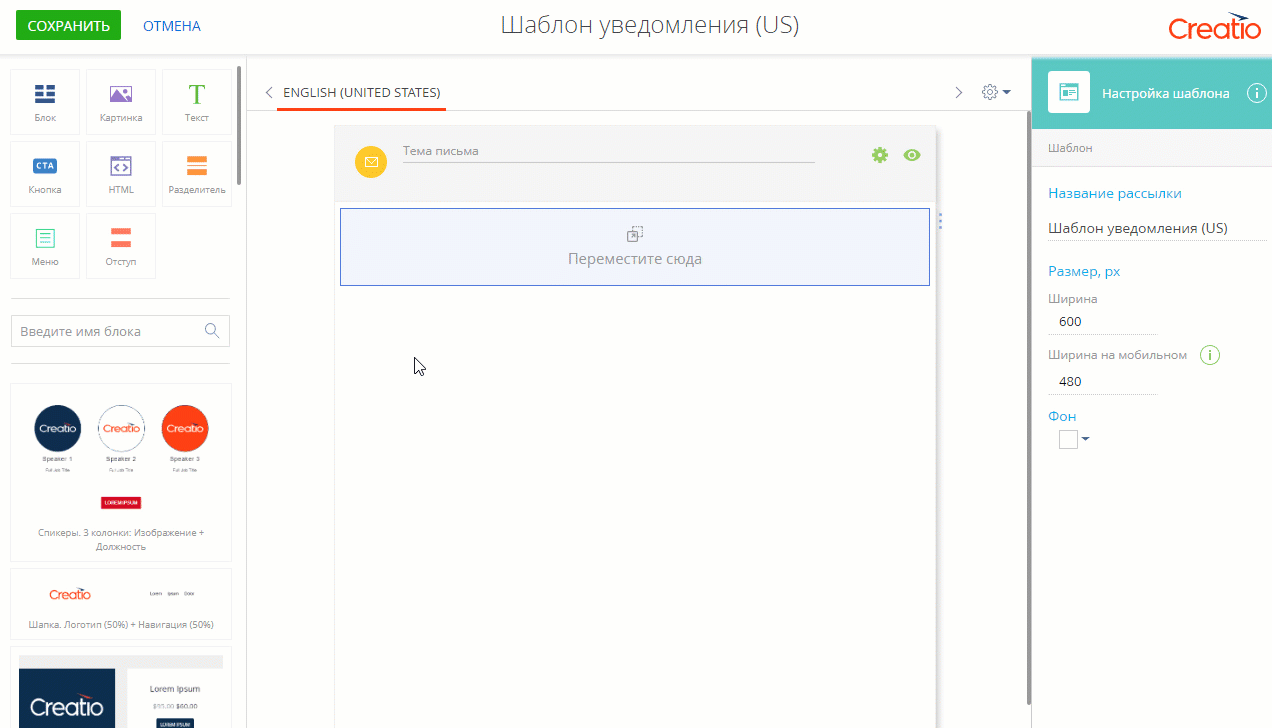Toggle the green eye preview icon
Image resolution: width=1272 pixels, height=728 pixels.
click(911, 155)
